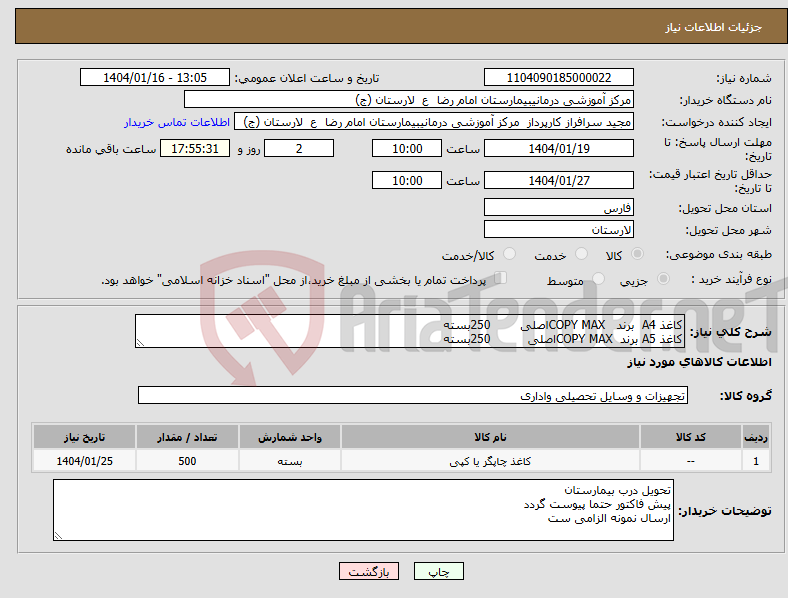Click the request creator field مجید سرافراز

pyautogui.click(x=434, y=122)
